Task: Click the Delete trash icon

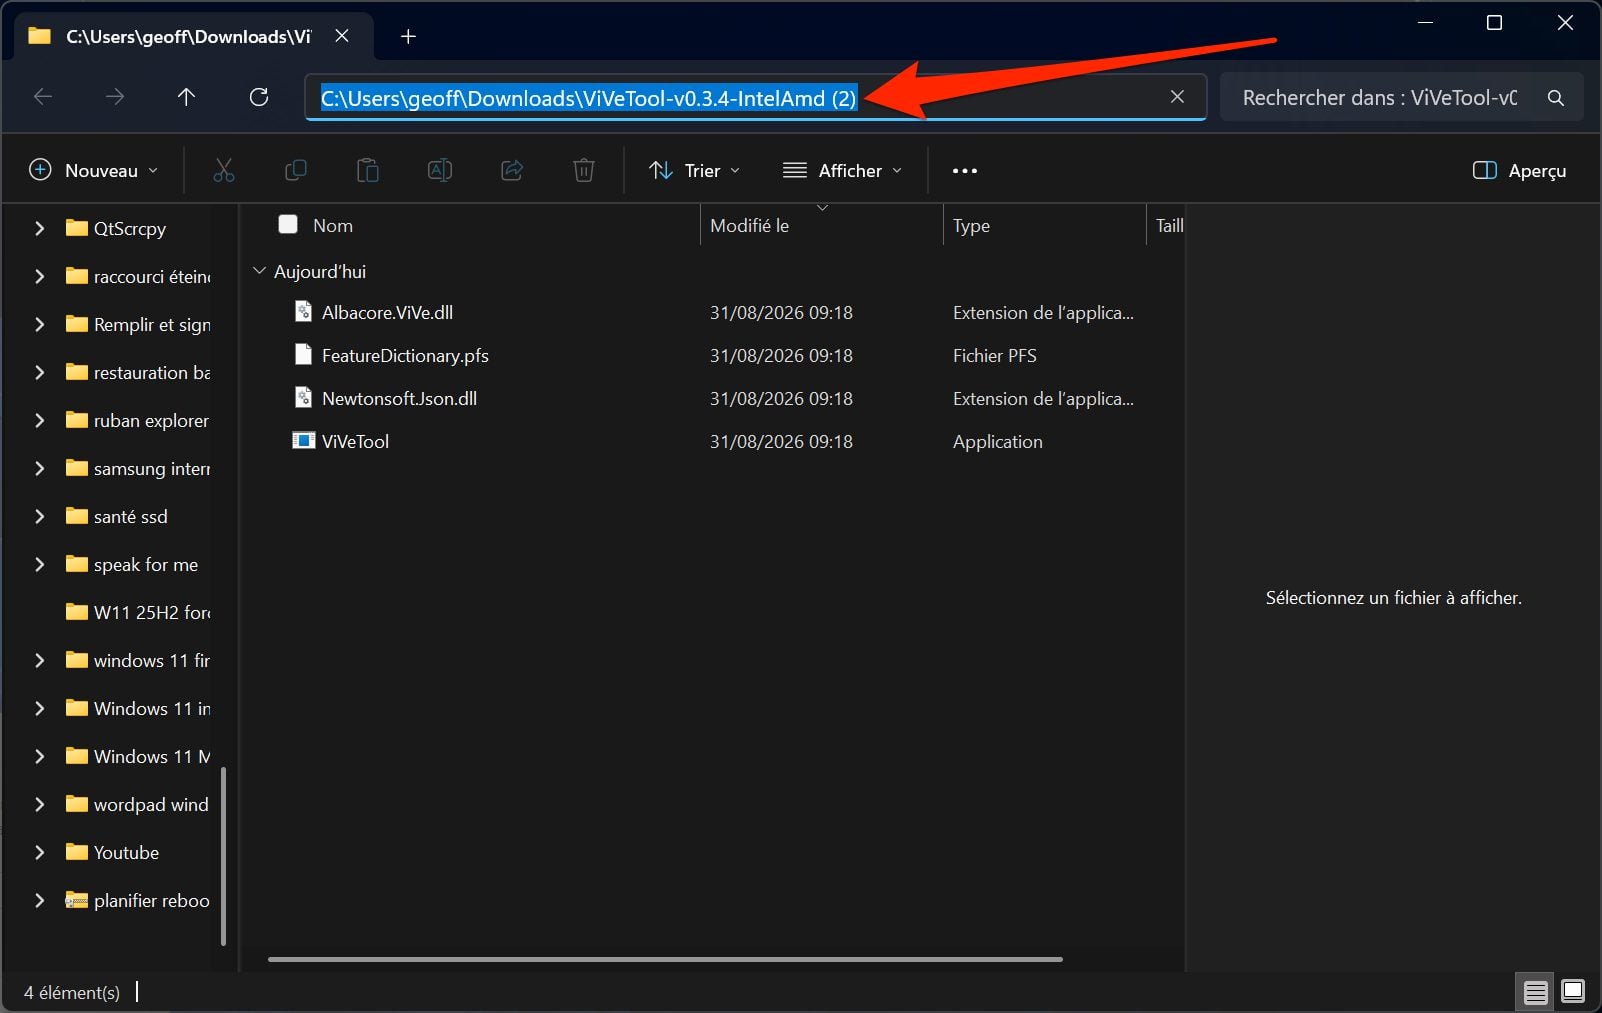Action: click(x=584, y=171)
